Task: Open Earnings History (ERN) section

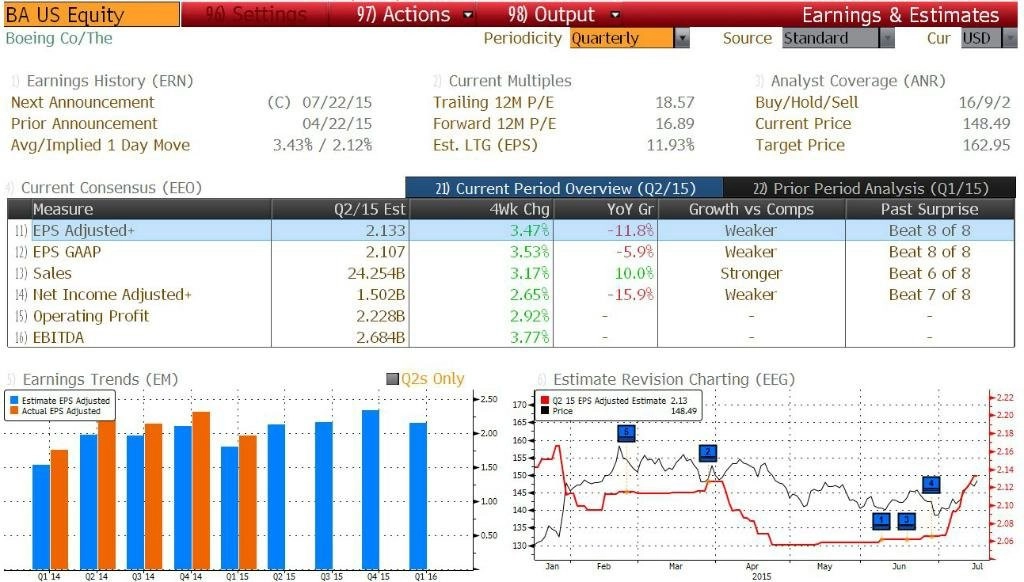Action: point(109,81)
